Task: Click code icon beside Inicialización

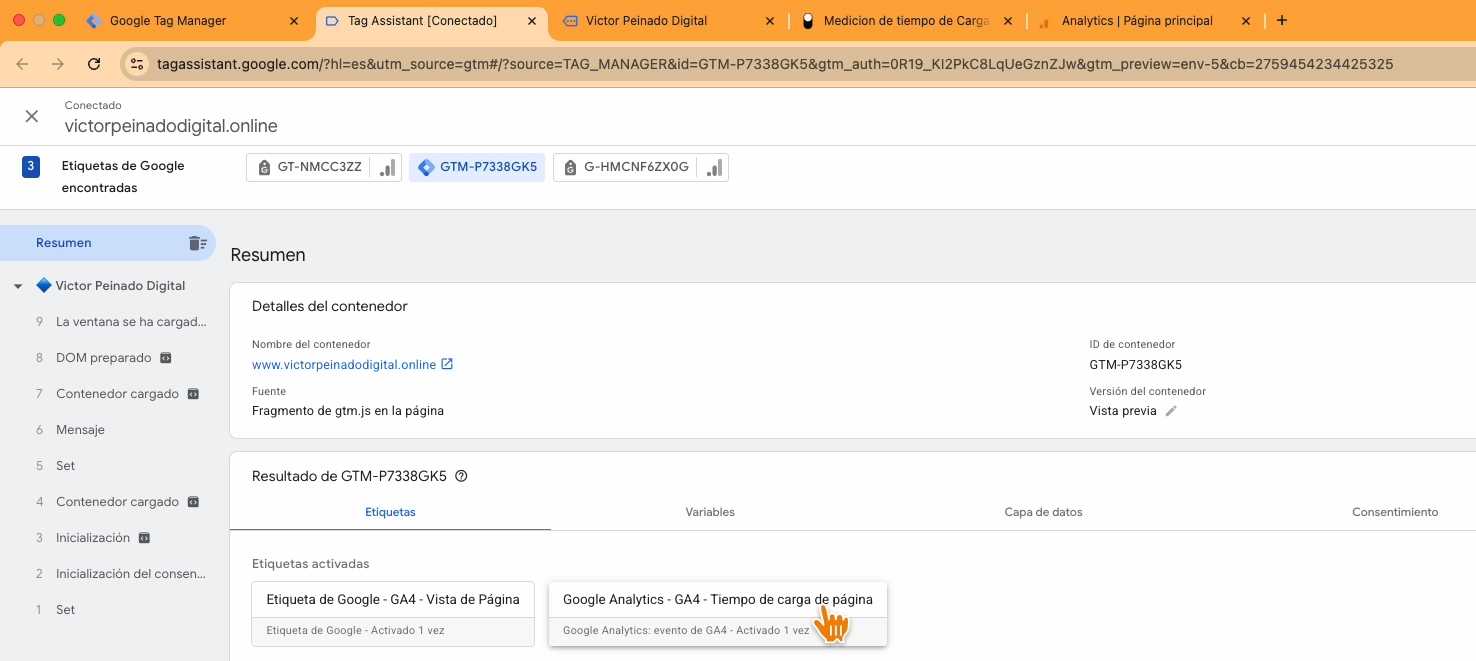Action: click(144, 538)
